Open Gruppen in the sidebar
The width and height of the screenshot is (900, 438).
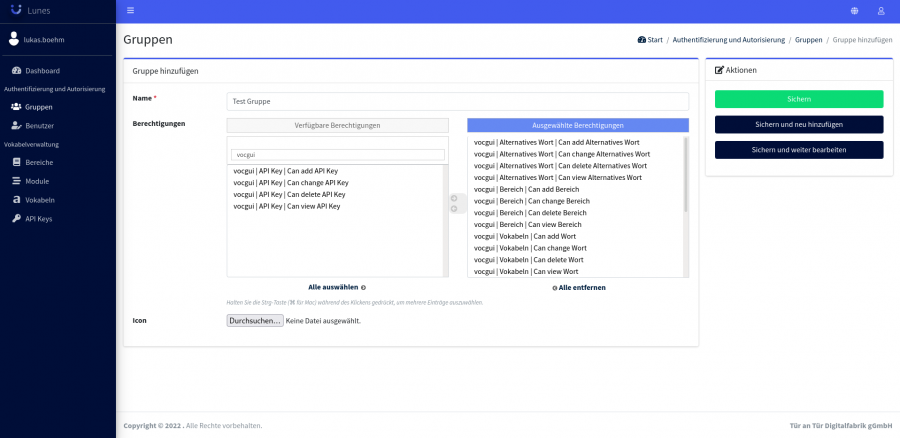tap(39, 106)
